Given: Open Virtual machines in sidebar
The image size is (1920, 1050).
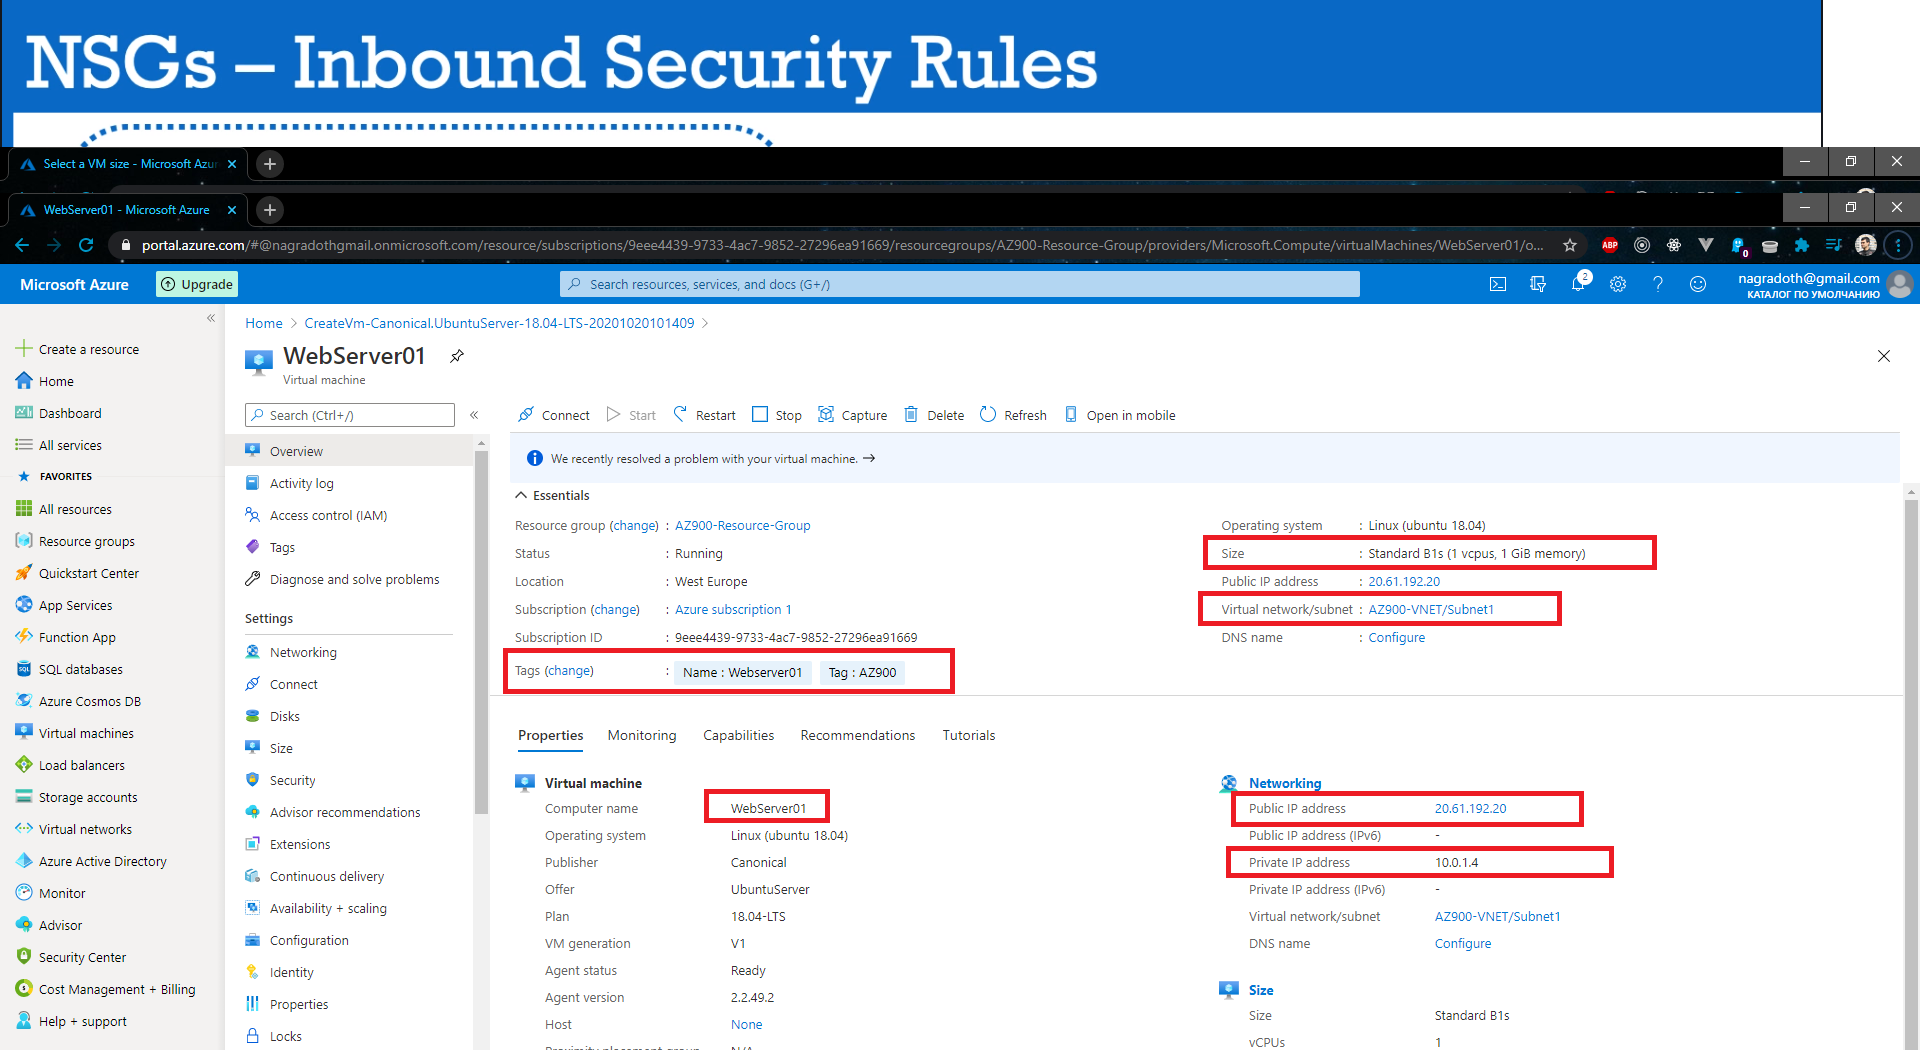Looking at the screenshot, I should [x=75, y=733].
